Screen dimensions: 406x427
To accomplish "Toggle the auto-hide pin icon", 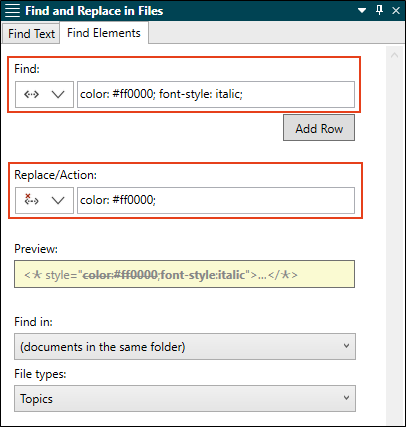I will click(x=379, y=10).
